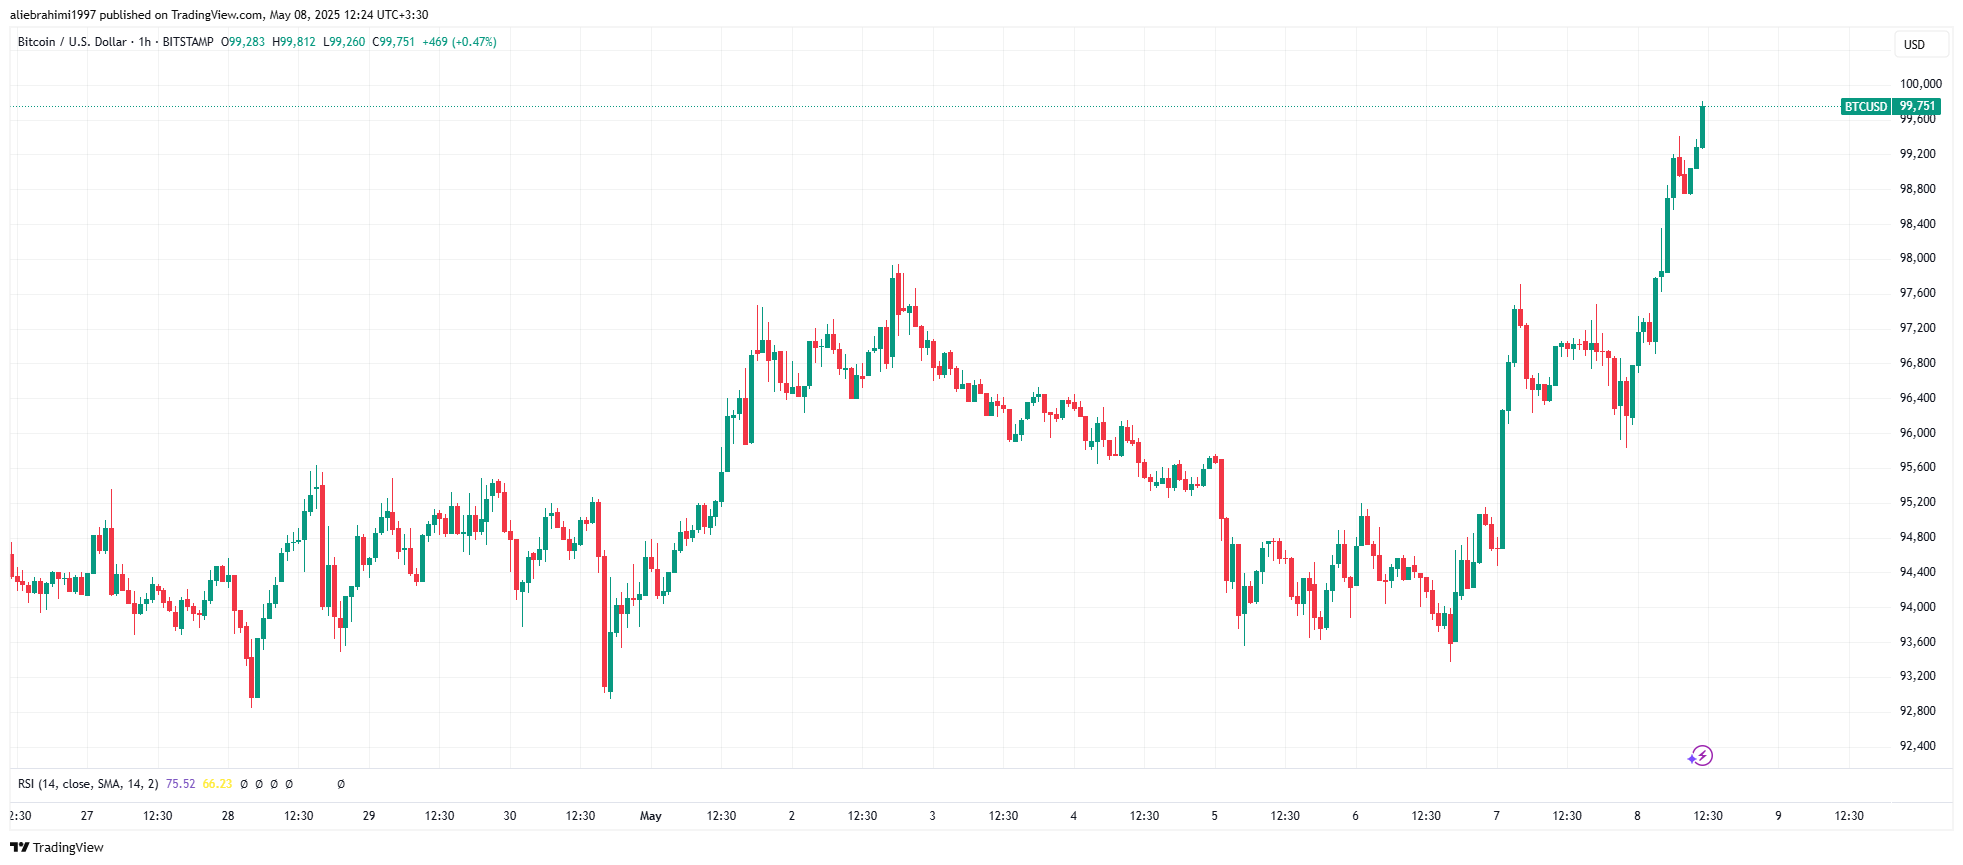Click the last isolated empty-value symbol in RSI legend
Image resolution: width=1963 pixels, height=865 pixels.
point(341,784)
